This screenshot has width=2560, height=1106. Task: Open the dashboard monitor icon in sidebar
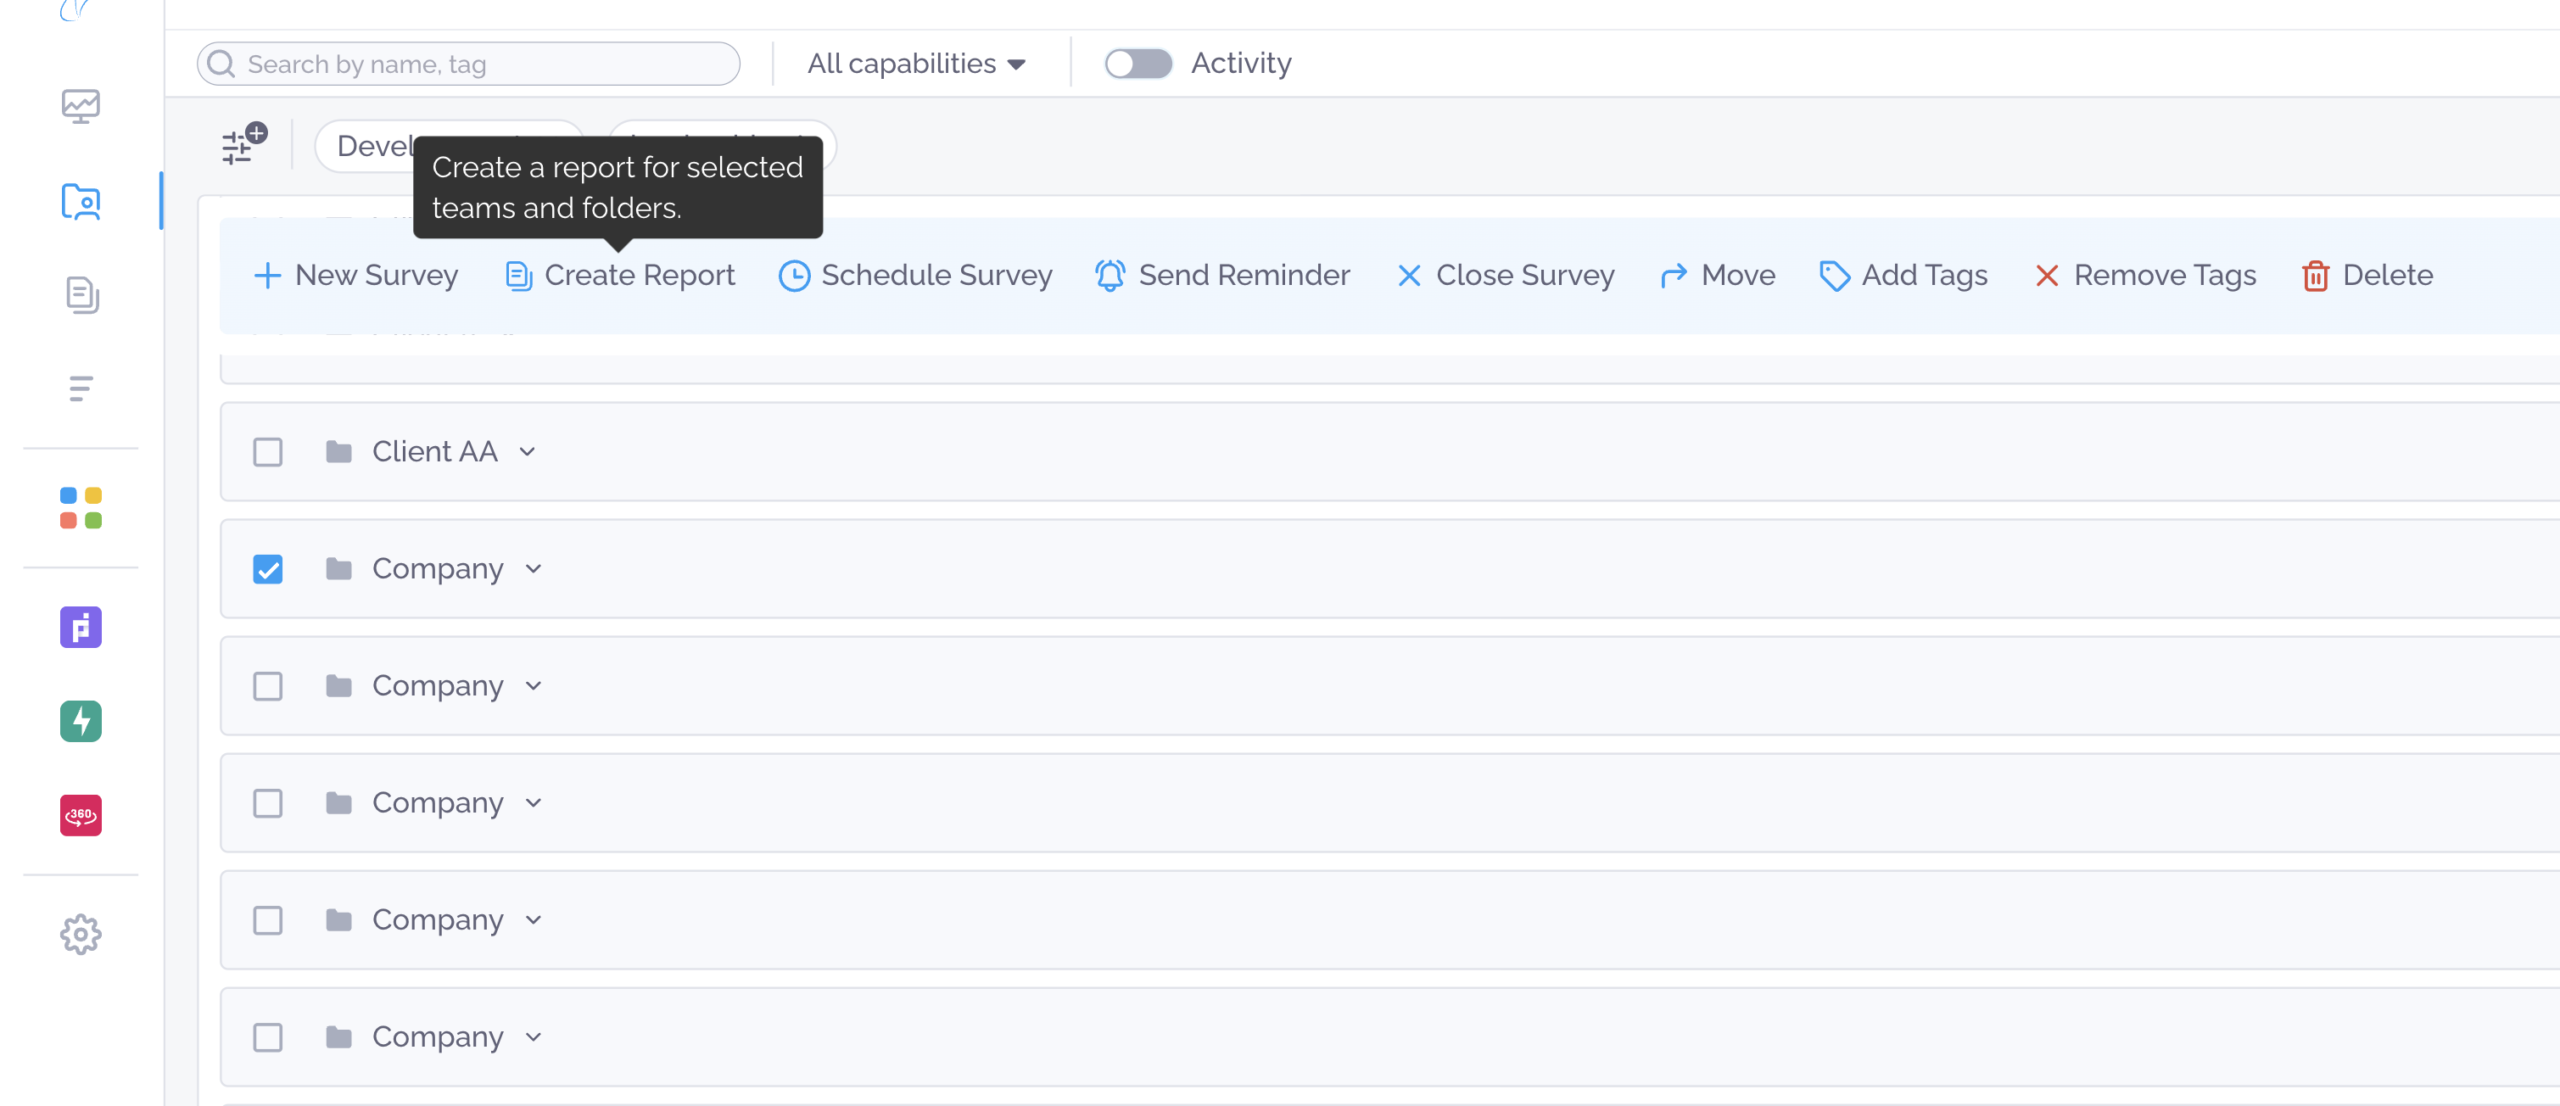[x=80, y=105]
